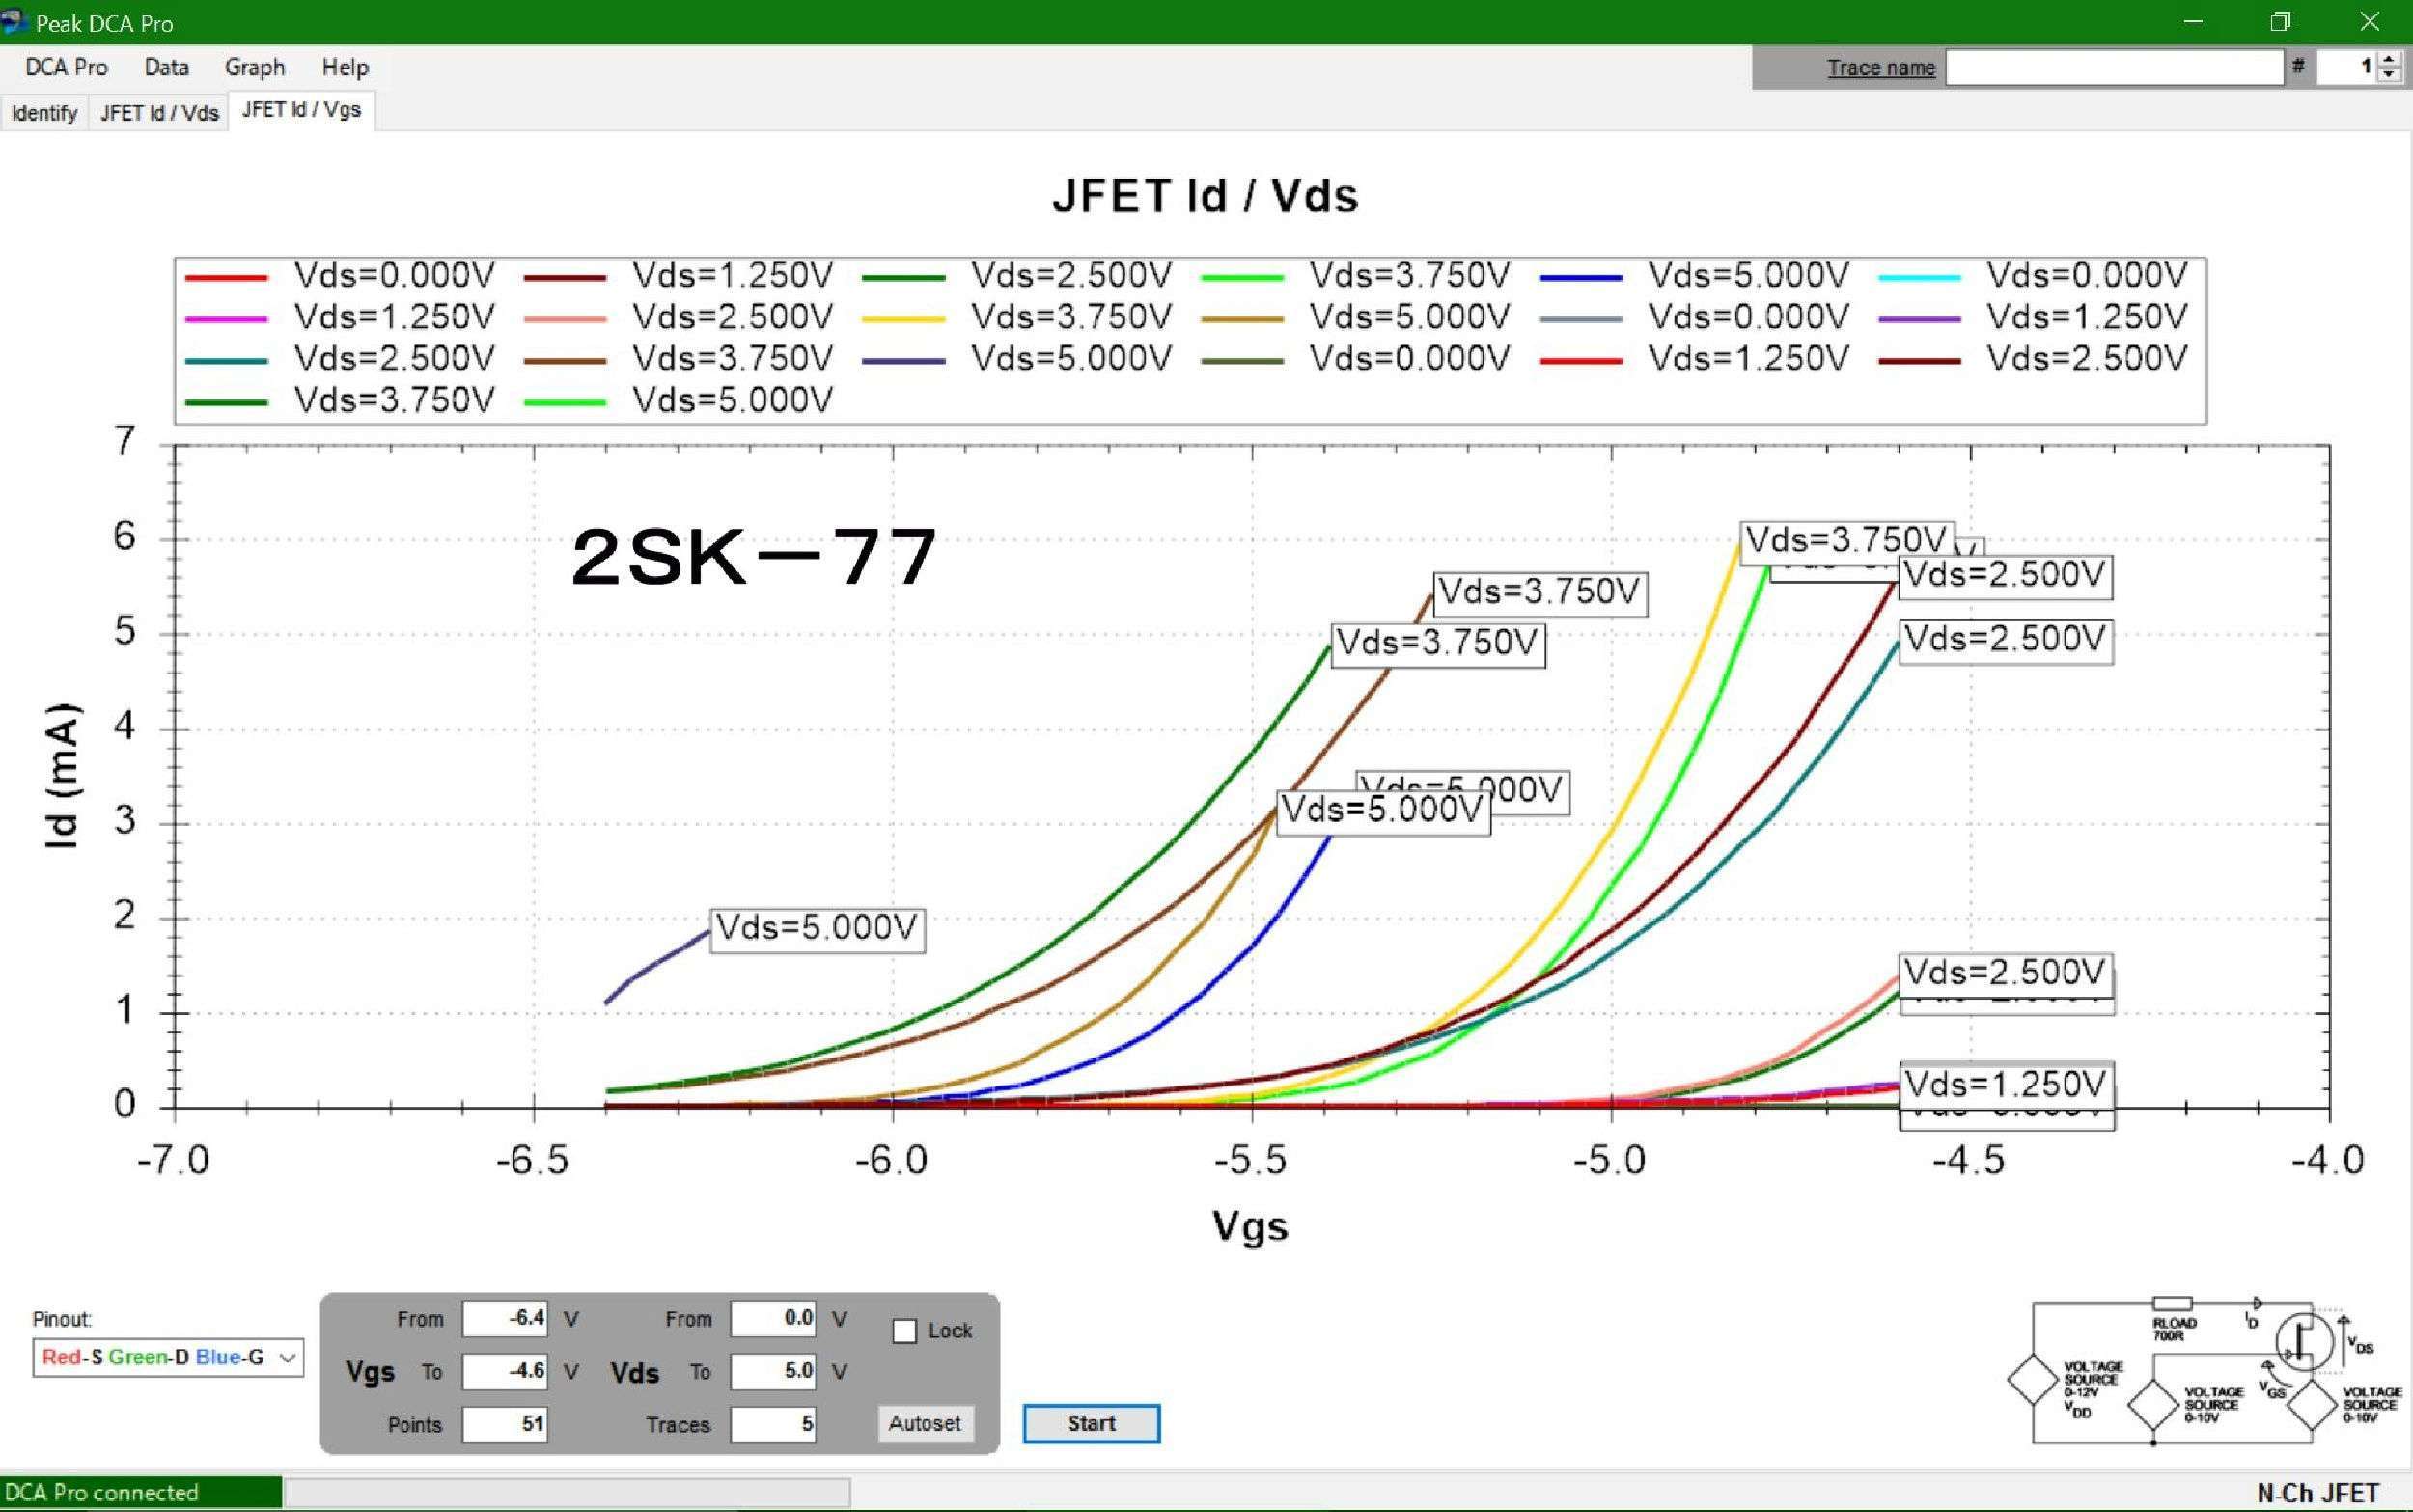Enable the Lock checkbox
Image resolution: width=2413 pixels, height=1512 pixels.
pos(904,1331)
